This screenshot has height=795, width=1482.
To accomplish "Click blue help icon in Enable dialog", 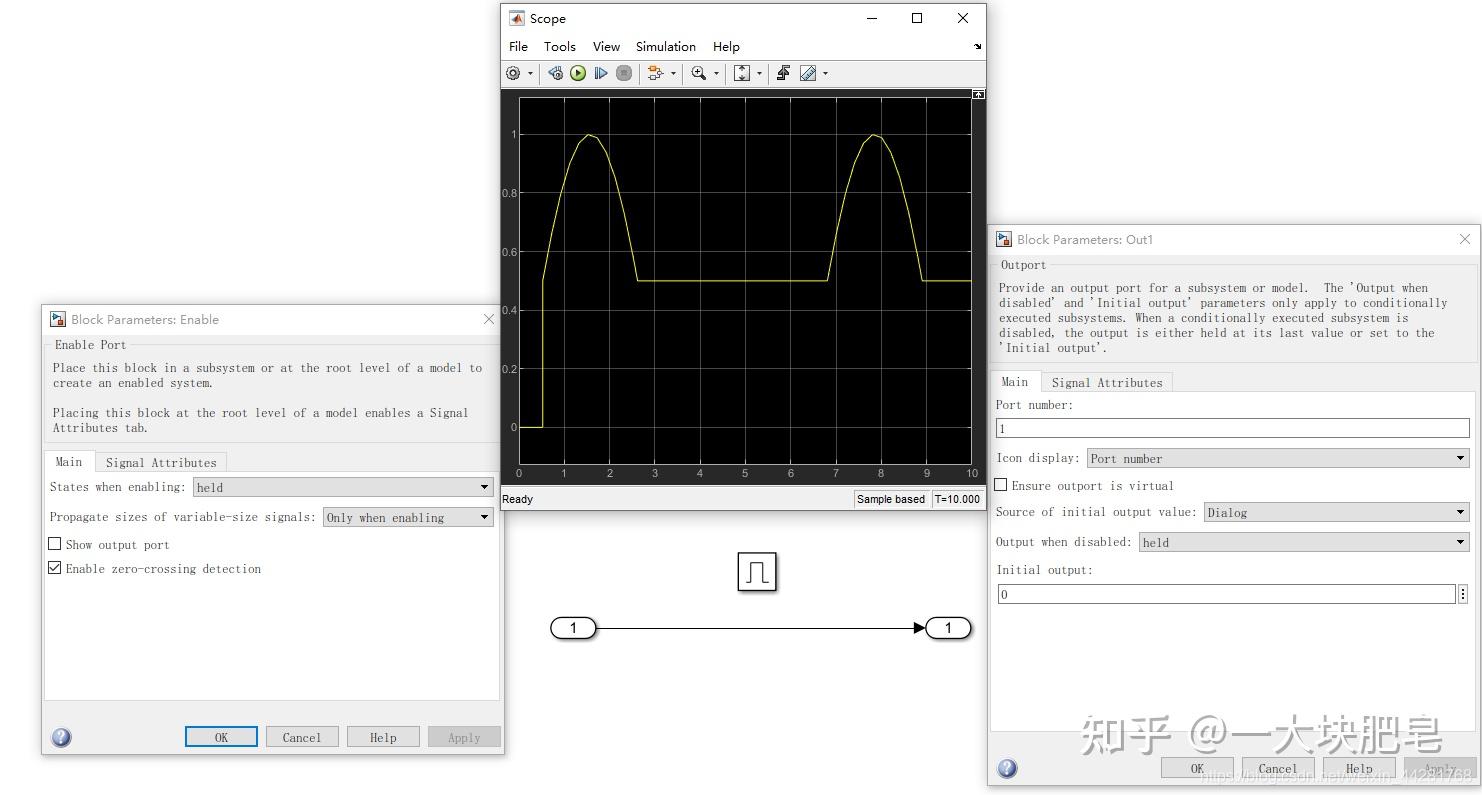I will 61,737.
